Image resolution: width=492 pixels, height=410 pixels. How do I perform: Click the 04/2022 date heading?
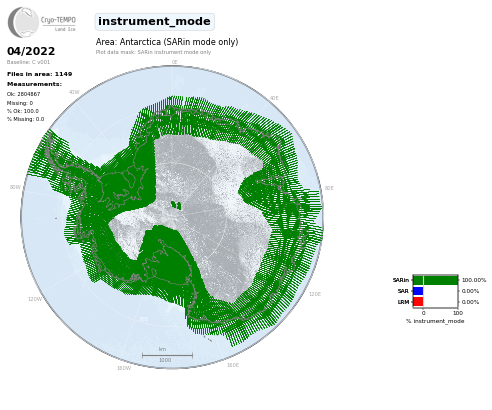31,51
